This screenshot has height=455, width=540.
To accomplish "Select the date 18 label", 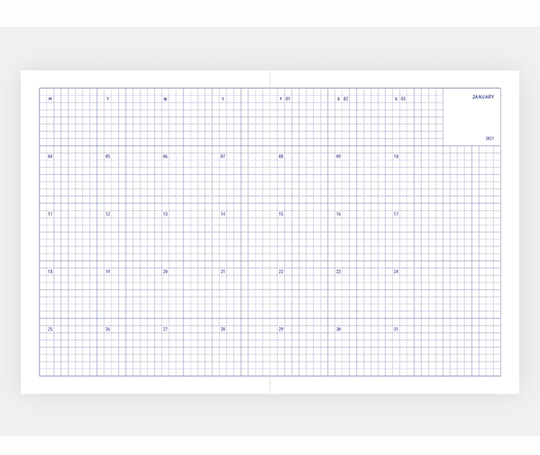I will 50,272.
